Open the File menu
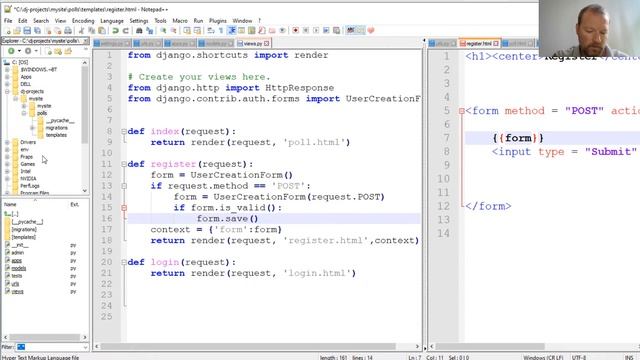 (8, 20)
